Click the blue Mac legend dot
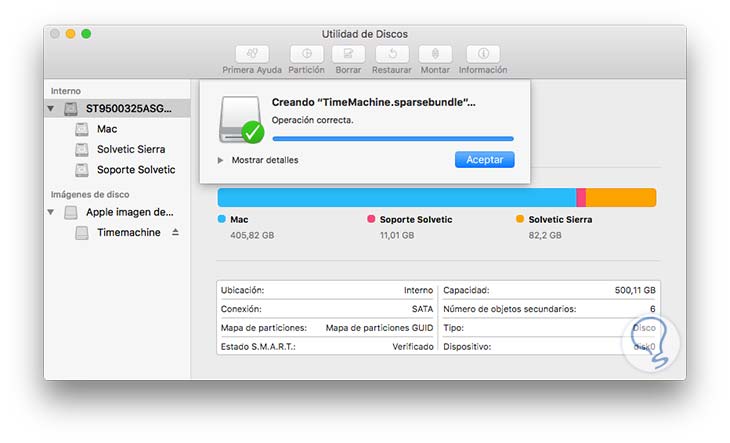Viewport: 730px width, 443px height. pos(222,219)
